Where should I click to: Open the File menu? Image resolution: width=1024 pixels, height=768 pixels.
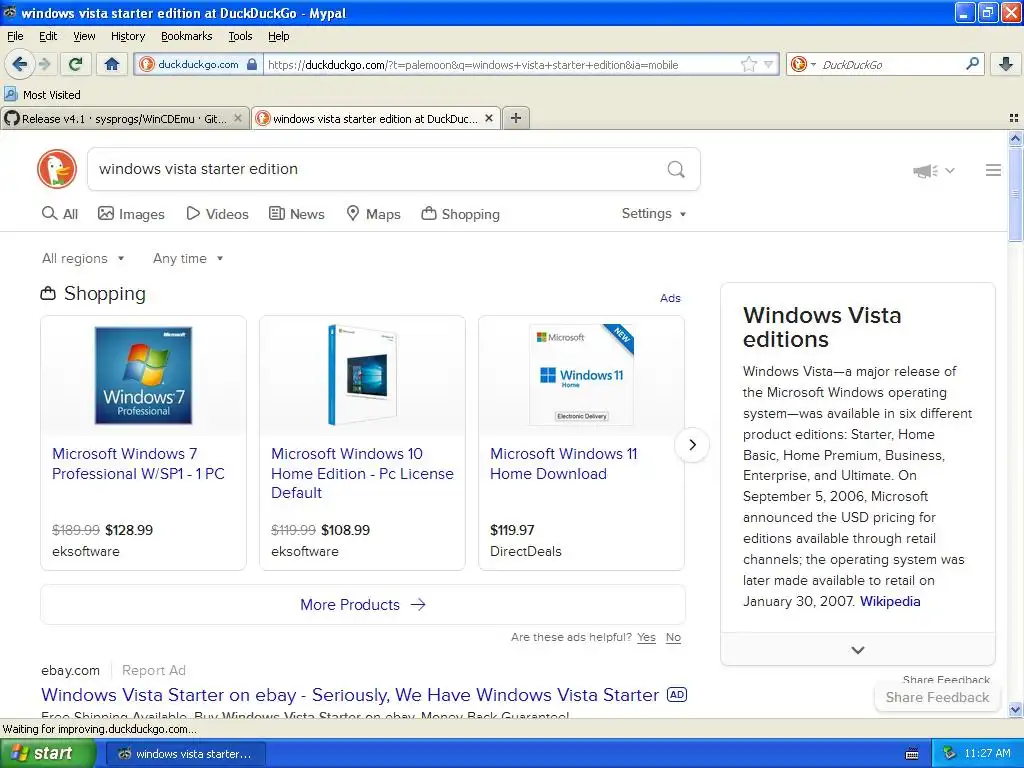[x=15, y=36]
